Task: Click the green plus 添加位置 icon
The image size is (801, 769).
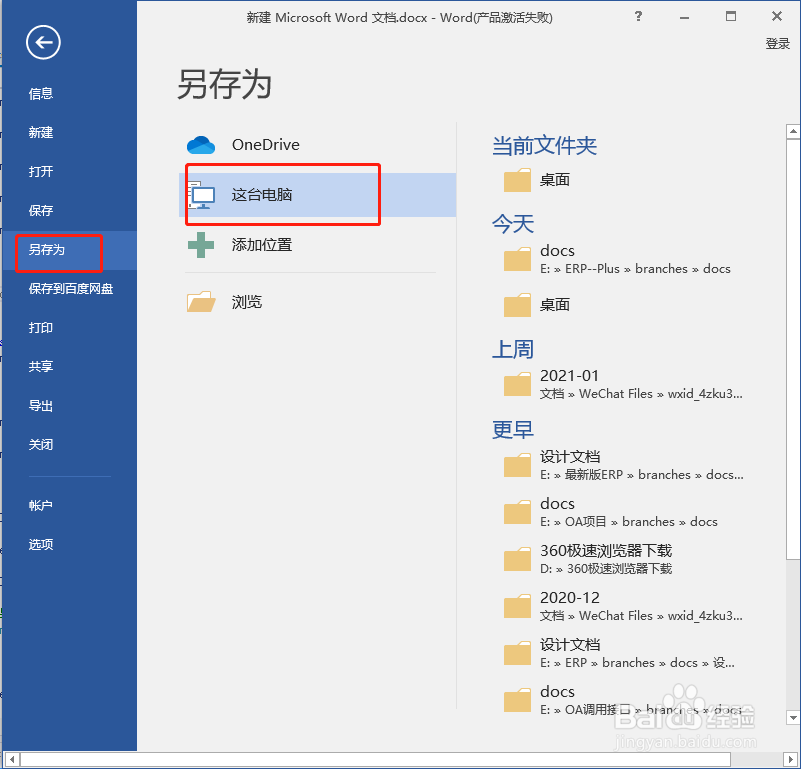Action: tap(201, 245)
